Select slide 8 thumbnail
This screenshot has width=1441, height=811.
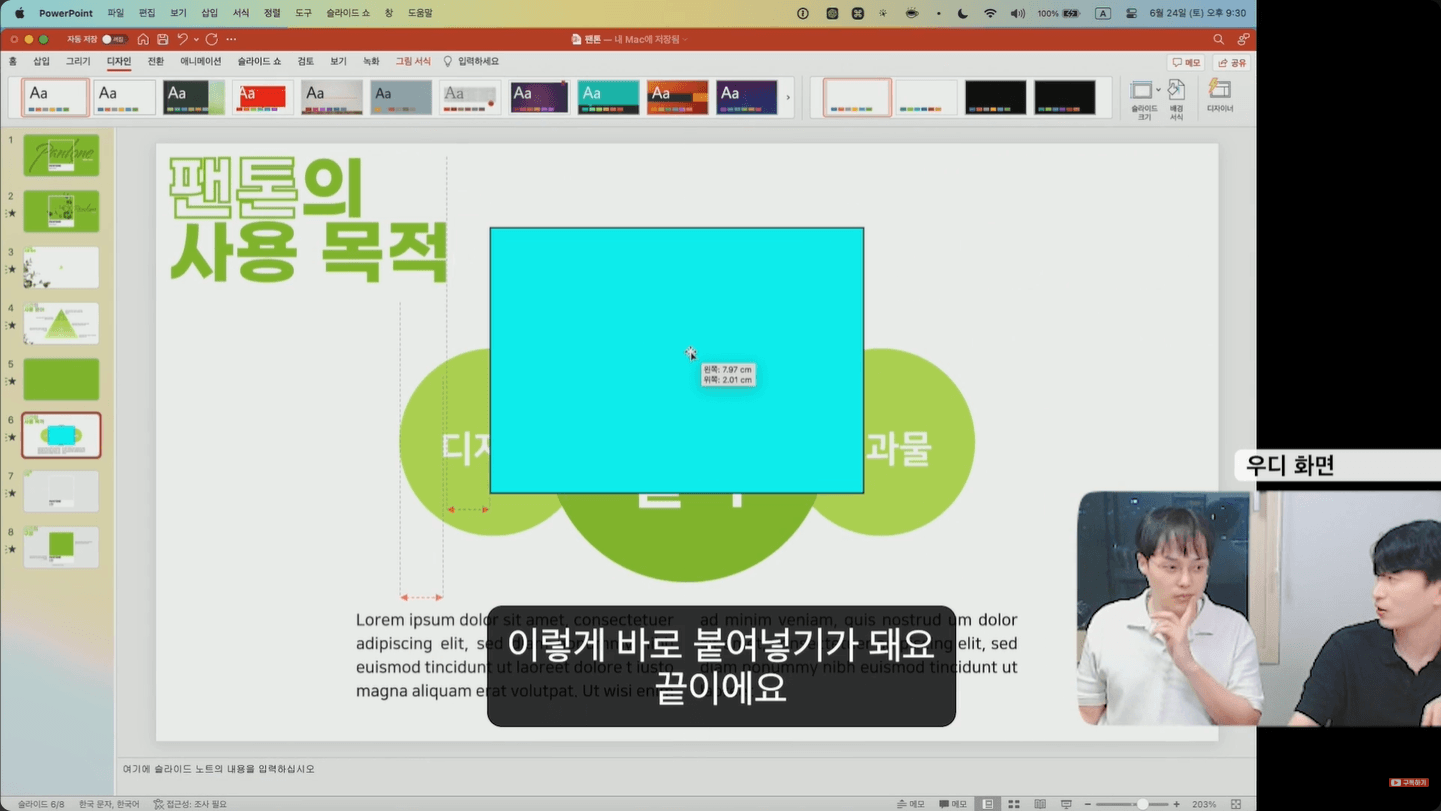[61, 547]
